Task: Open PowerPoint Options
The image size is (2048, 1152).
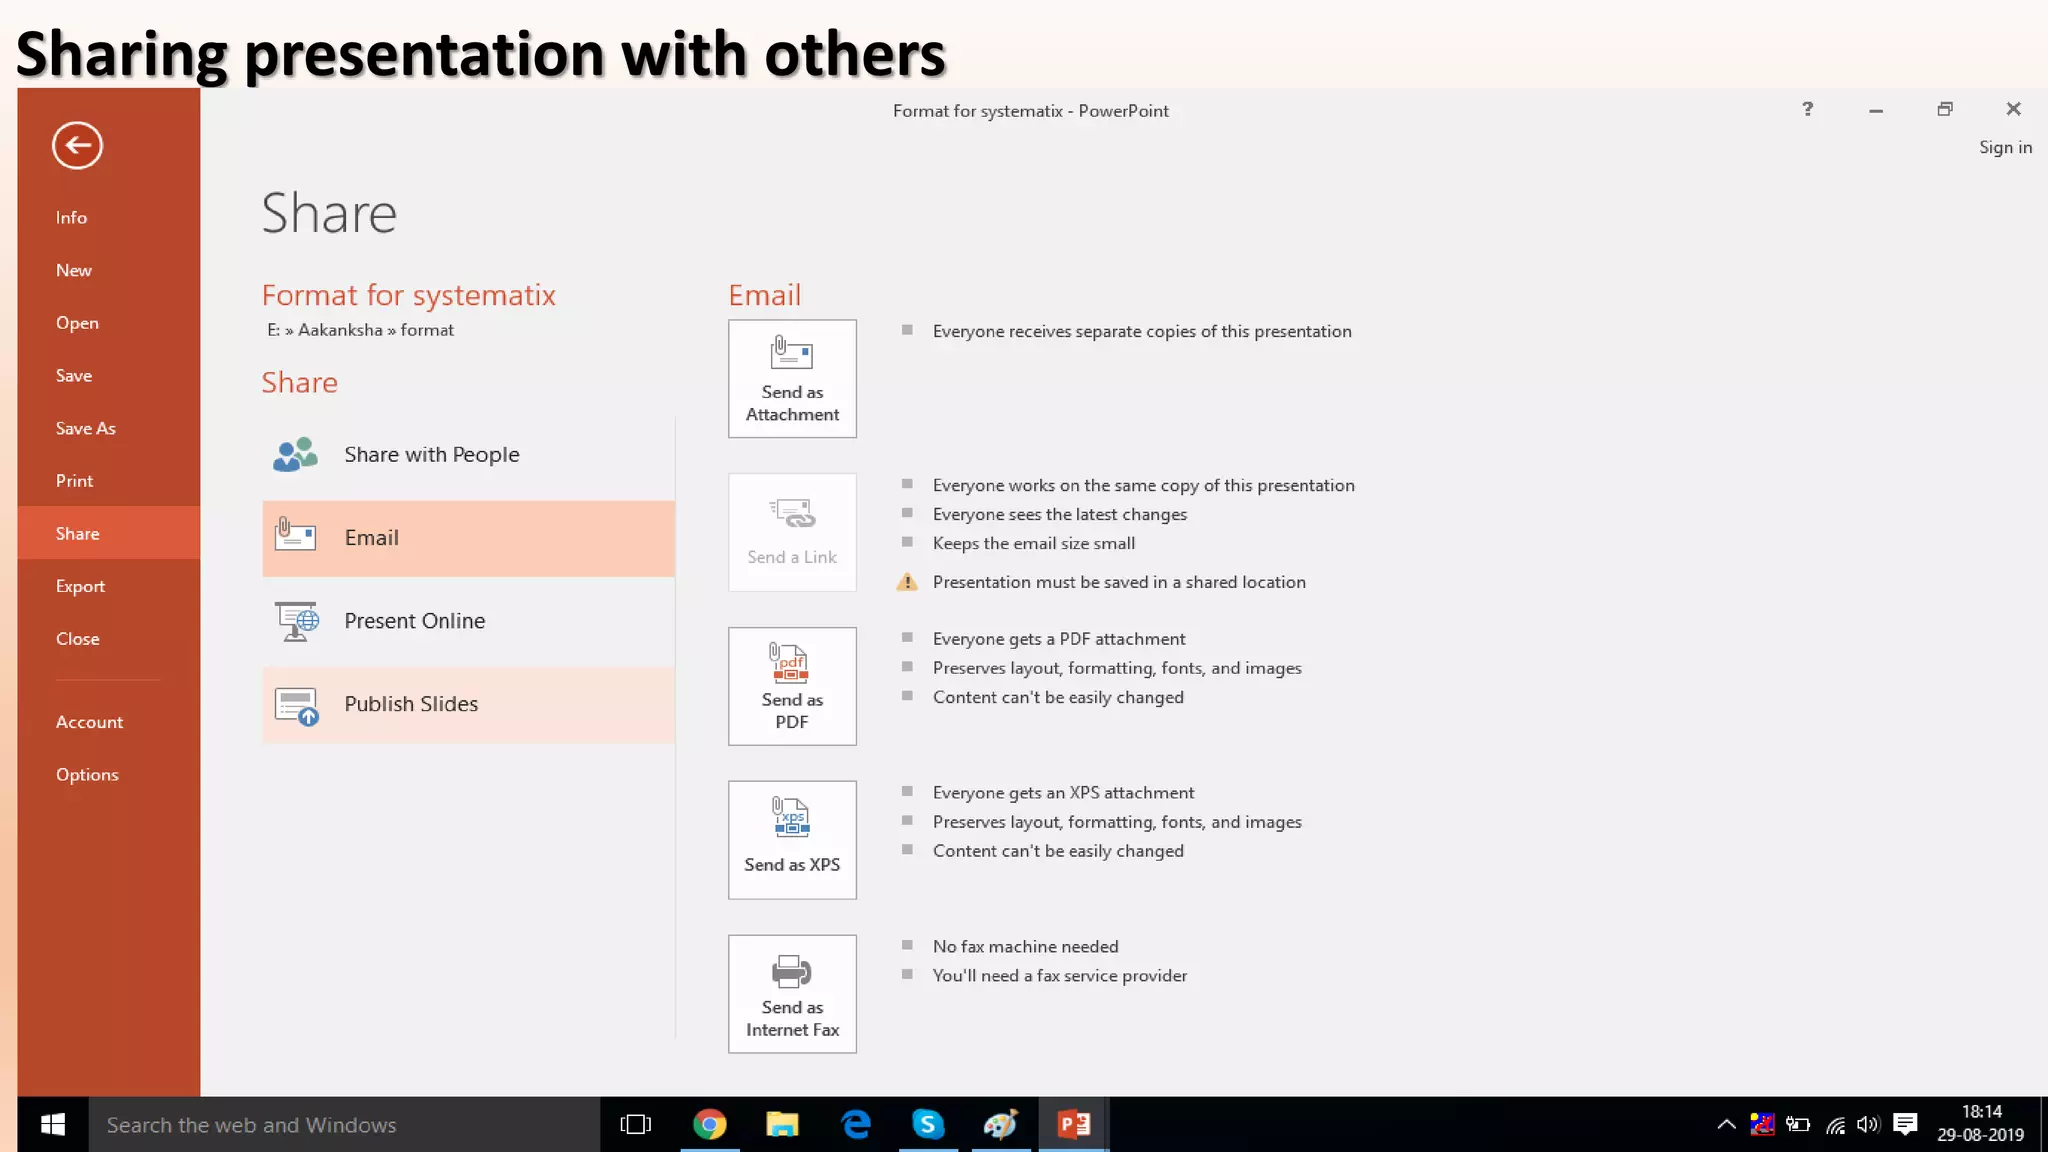Action: pos(87,775)
